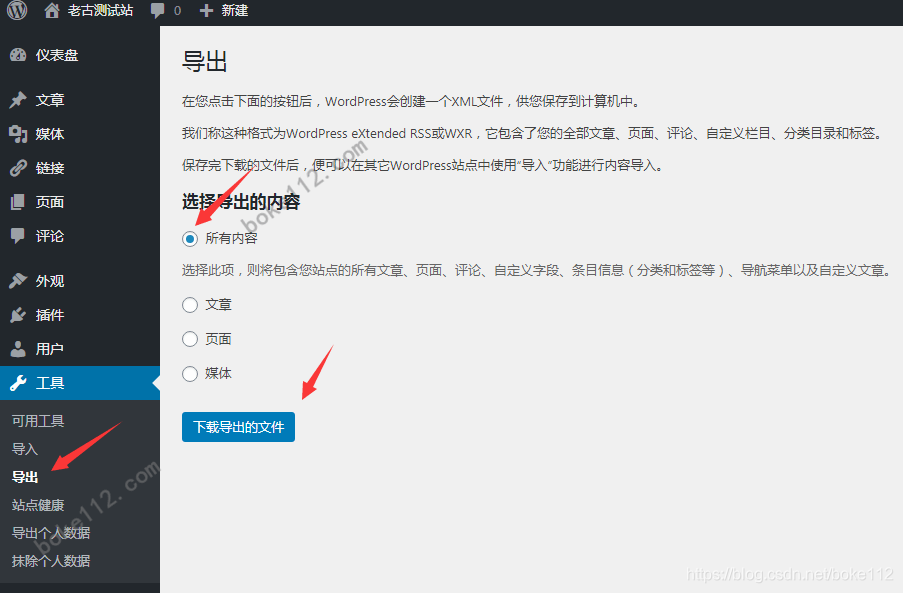Click the 插件 plug icon
903x593 pixels.
18,314
